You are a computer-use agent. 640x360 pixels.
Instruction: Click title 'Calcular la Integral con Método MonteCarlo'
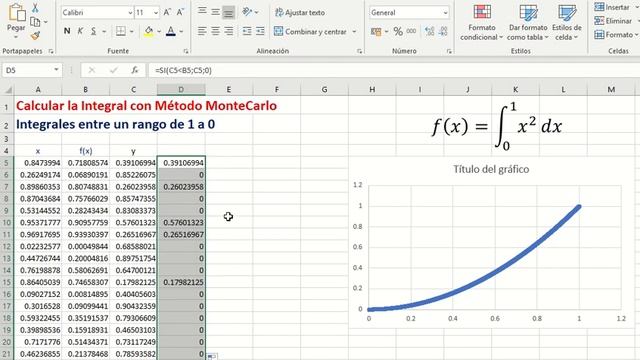[x=146, y=106]
